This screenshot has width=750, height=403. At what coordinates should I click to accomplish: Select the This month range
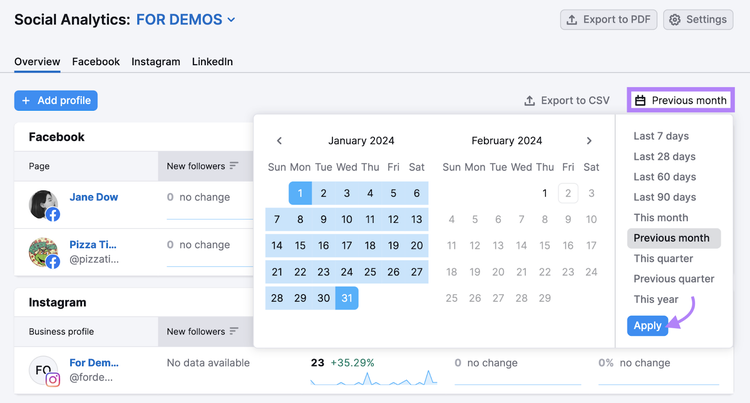pyautogui.click(x=661, y=218)
